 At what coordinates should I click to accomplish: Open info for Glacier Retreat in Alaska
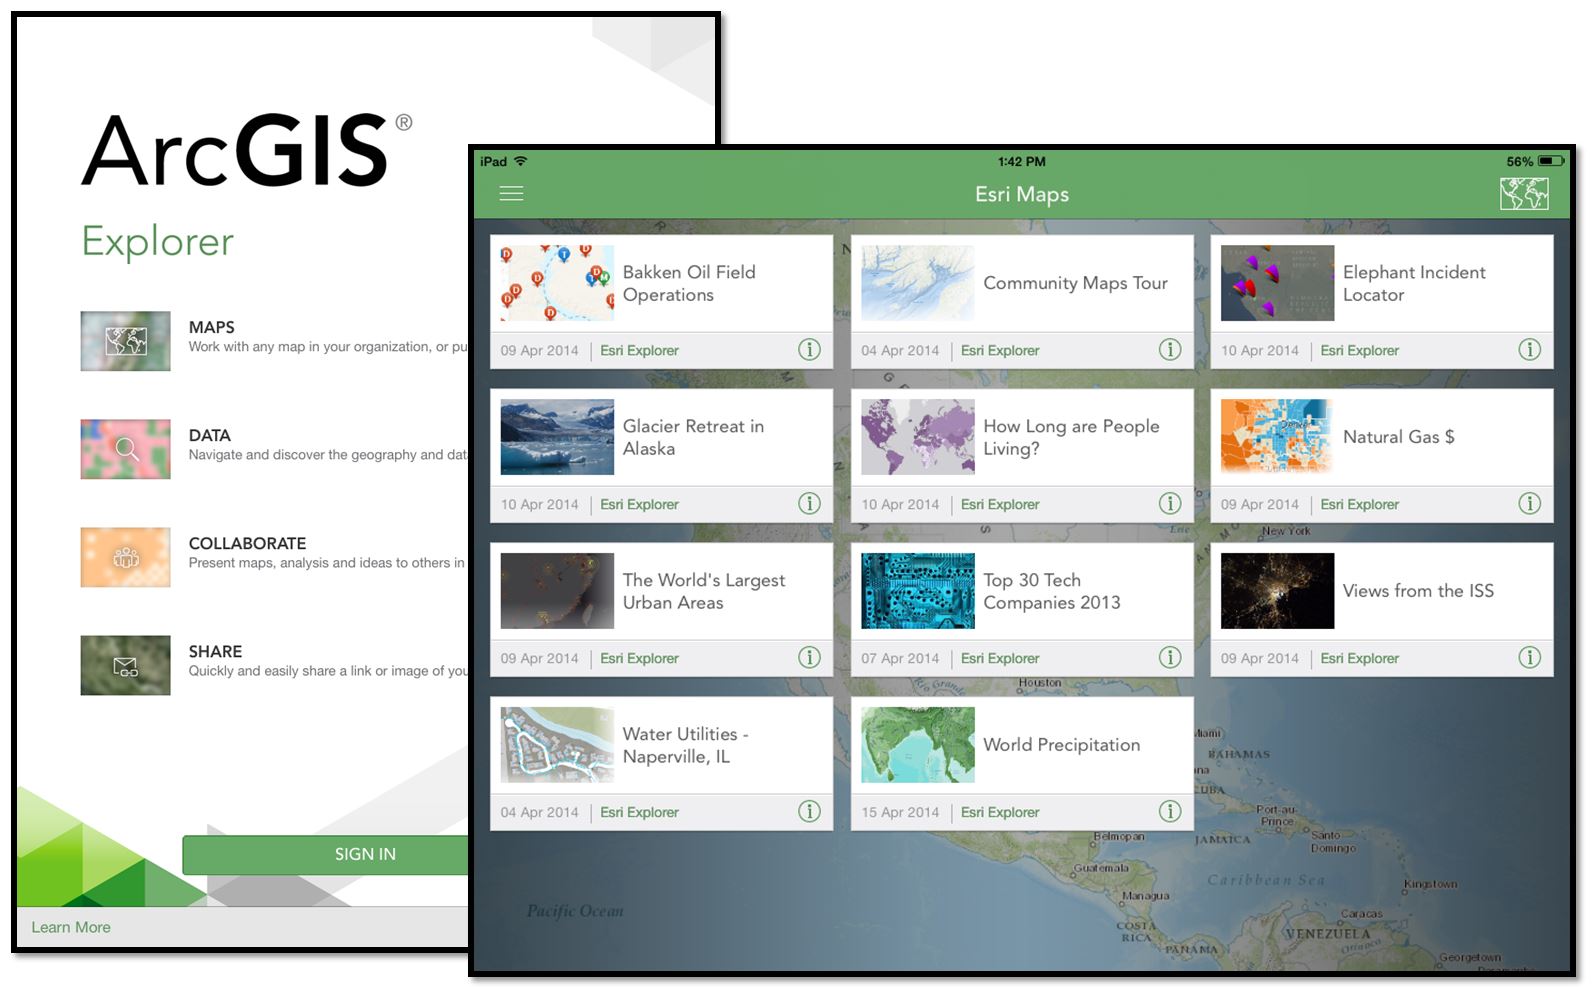tap(809, 504)
